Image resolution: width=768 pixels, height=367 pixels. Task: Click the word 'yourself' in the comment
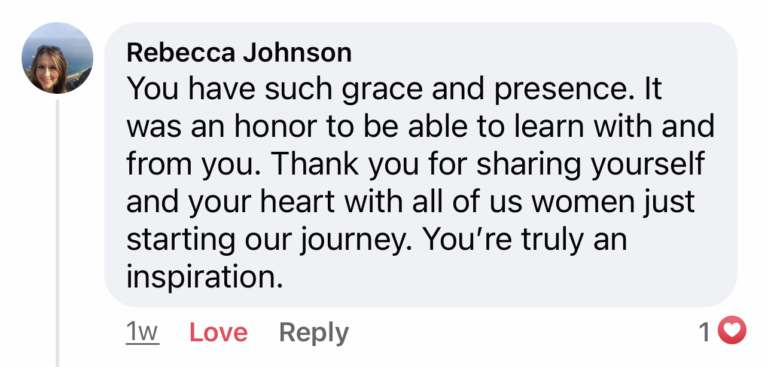tap(648, 166)
